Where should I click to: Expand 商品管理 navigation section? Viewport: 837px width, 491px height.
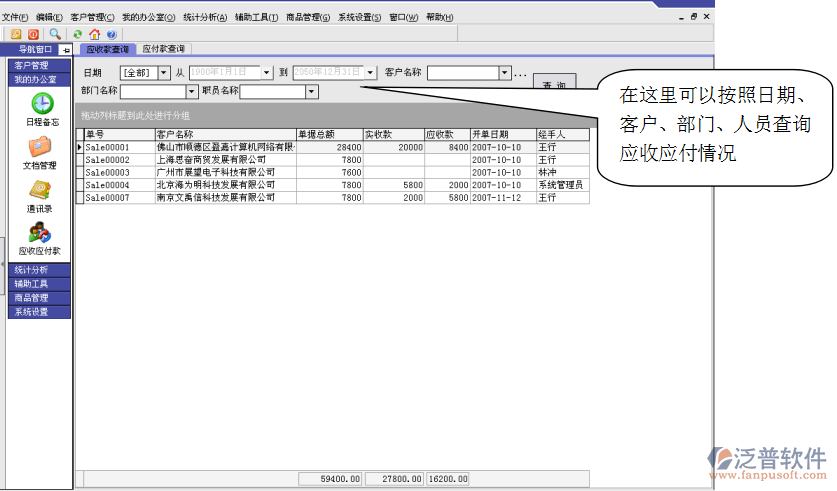coord(40,298)
